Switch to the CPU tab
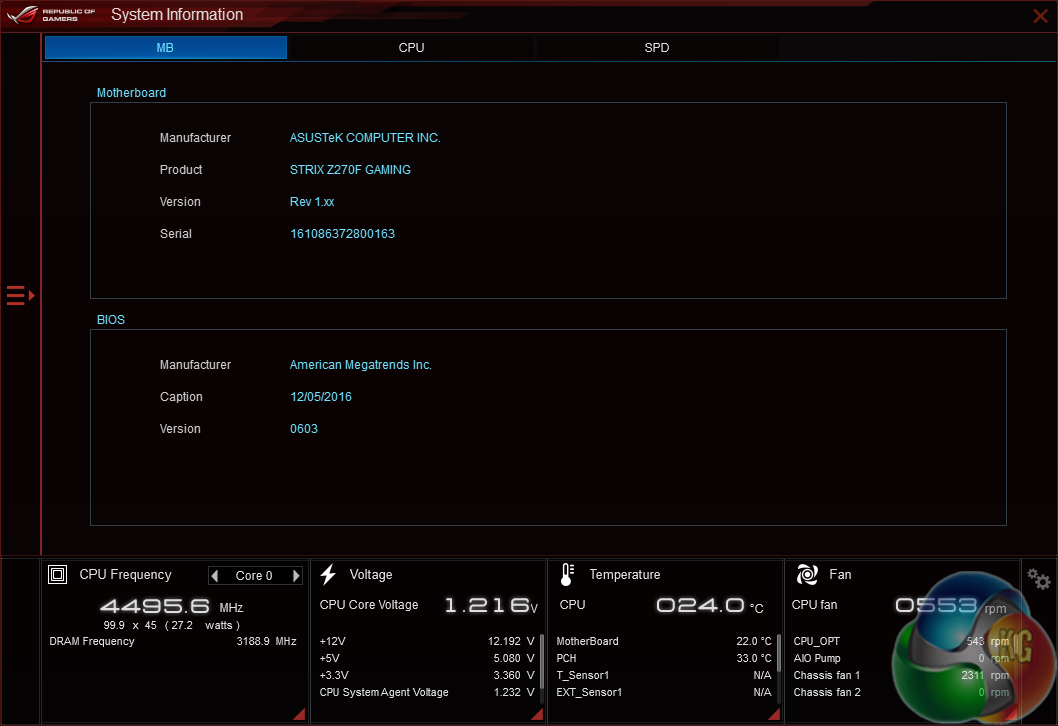This screenshot has width=1058, height=726. (411, 48)
